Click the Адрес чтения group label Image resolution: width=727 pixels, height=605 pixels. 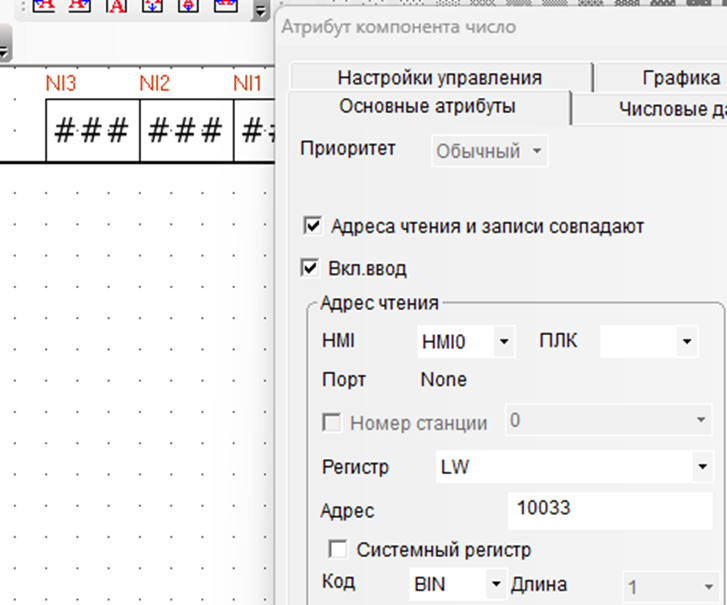(x=379, y=303)
